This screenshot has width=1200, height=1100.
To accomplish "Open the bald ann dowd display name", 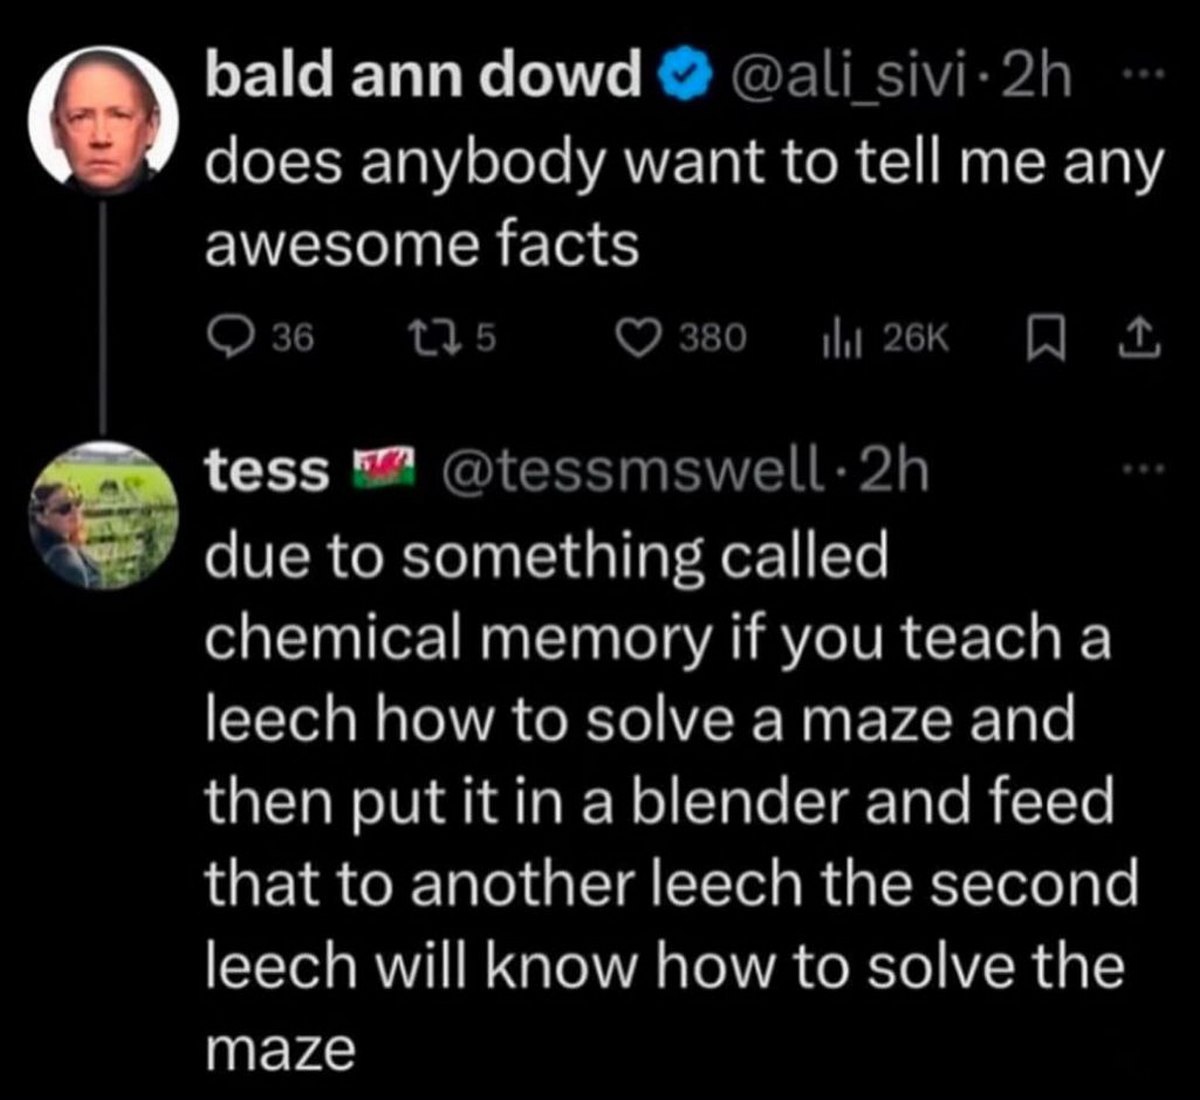I will tap(423, 73).
